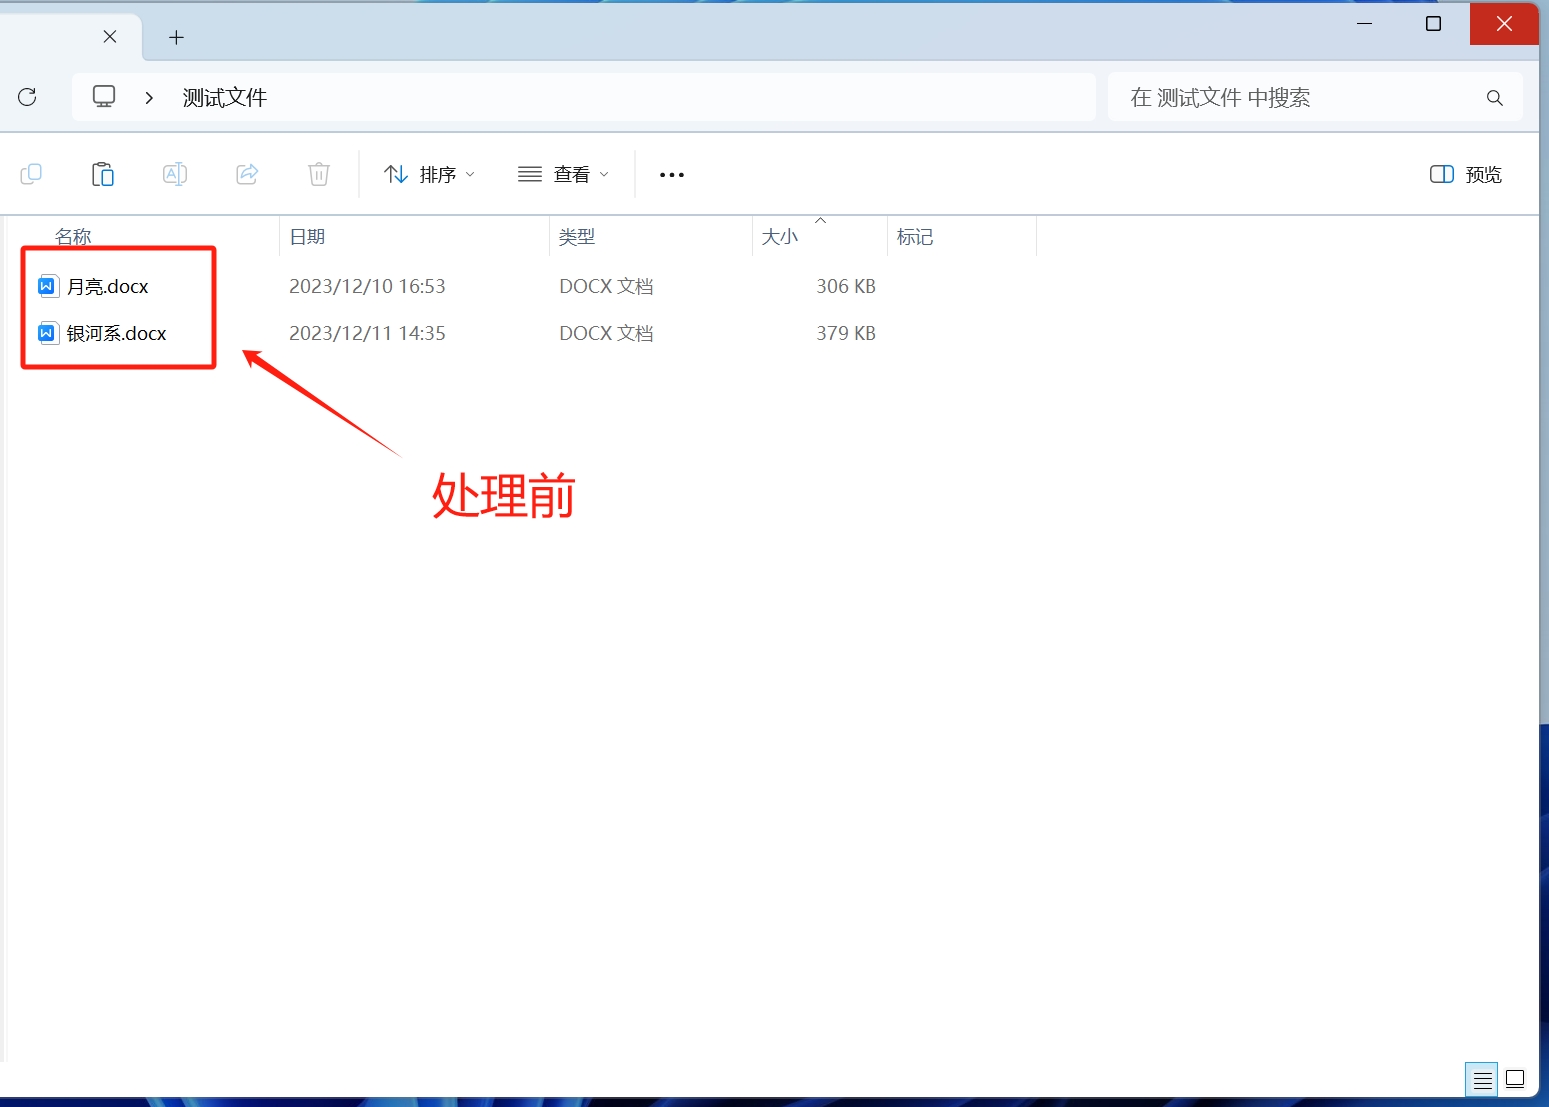The height and width of the screenshot is (1107, 1549).
Task: Open the 排序 sort dropdown
Action: coord(428,174)
